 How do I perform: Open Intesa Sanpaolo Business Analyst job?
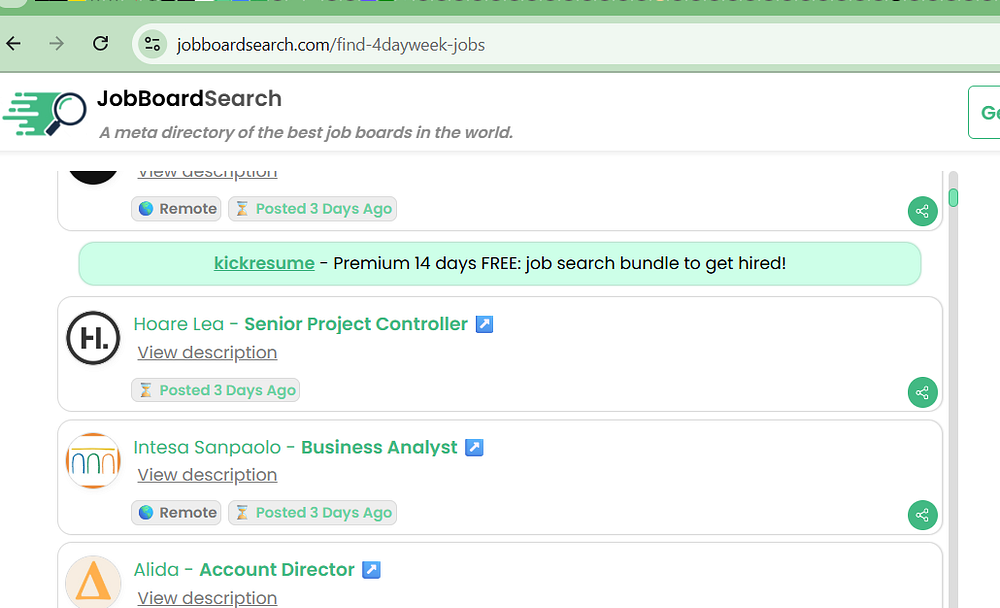(x=295, y=447)
